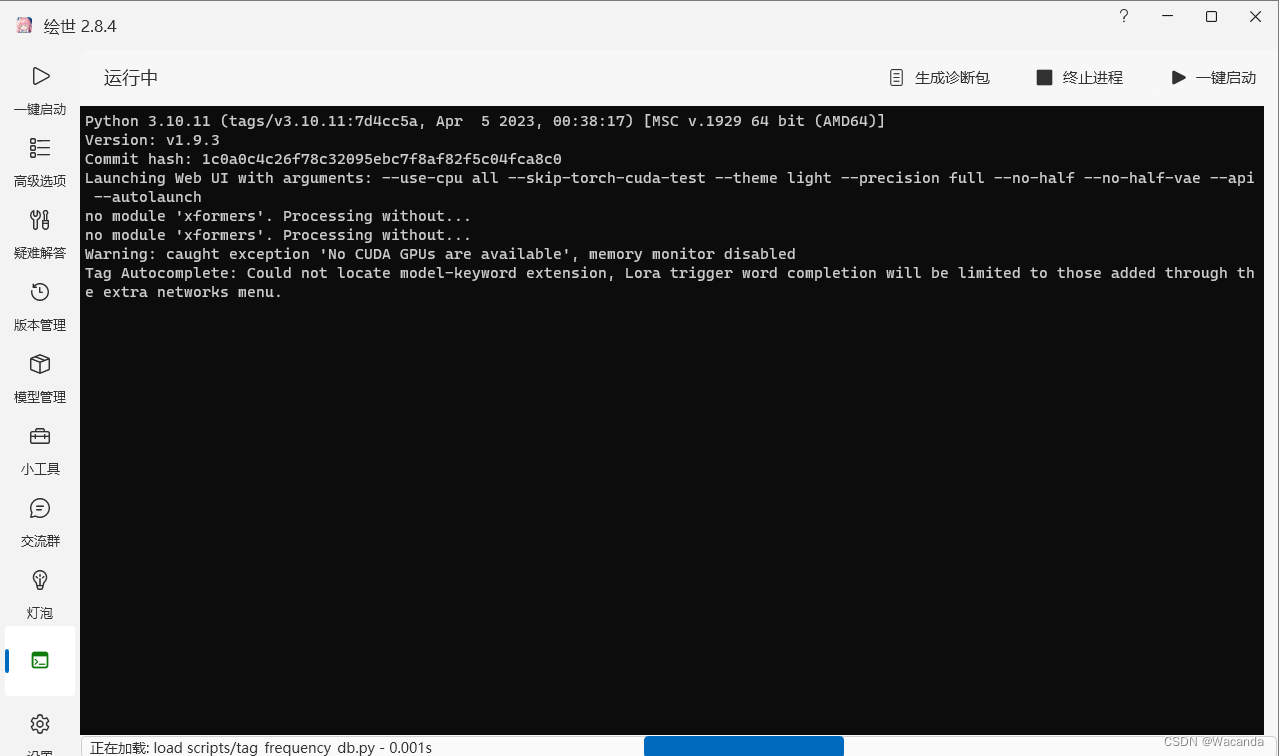Open 灯泡 lightbulb page in sidebar
This screenshot has width=1279, height=756.
pyautogui.click(x=40, y=594)
